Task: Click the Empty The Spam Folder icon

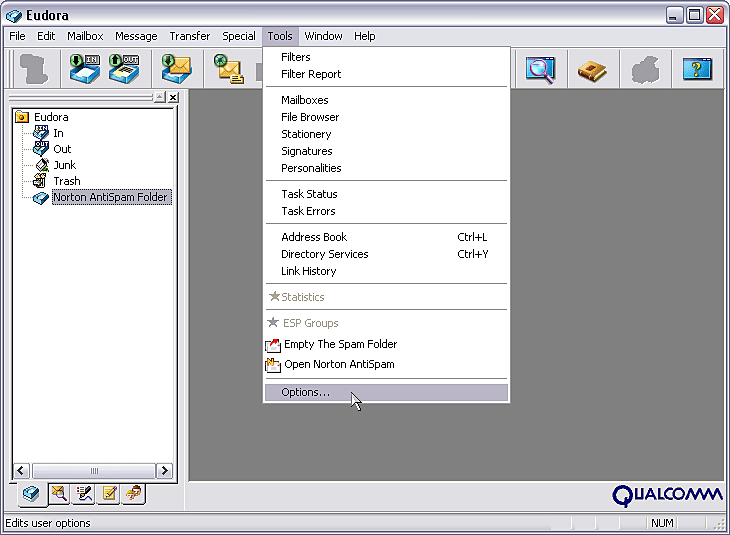Action: (273, 345)
